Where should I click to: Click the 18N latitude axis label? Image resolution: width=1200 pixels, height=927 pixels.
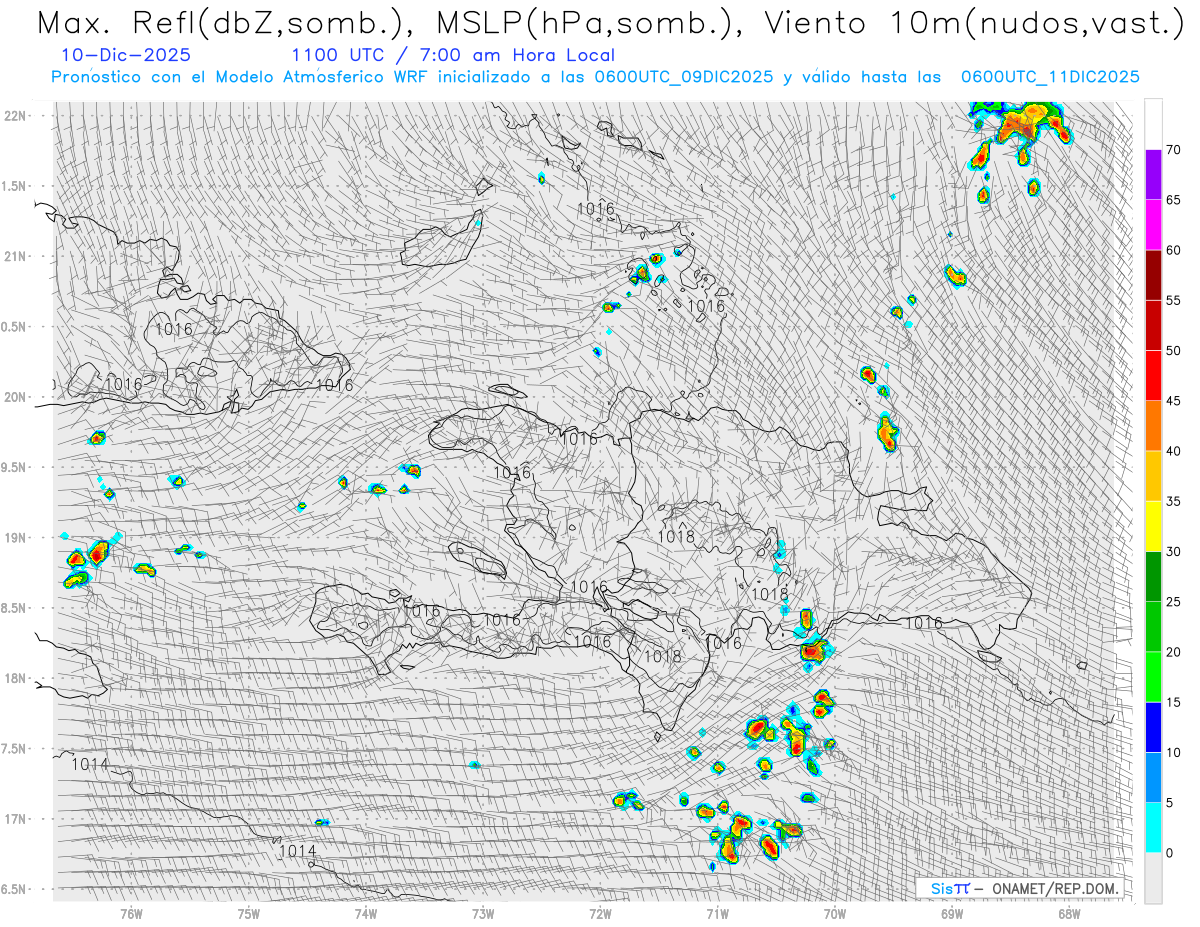click(x=15, y=679)
